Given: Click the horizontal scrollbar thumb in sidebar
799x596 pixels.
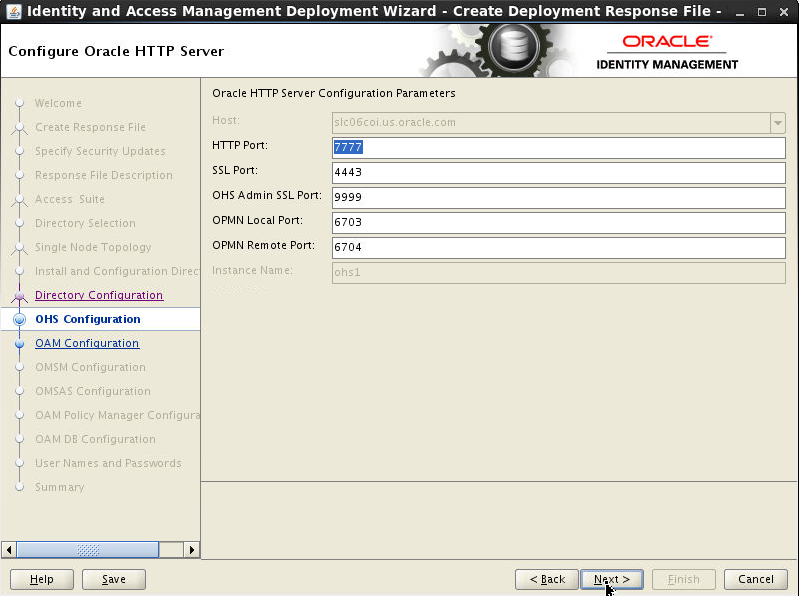Looking at the screenshot, I should point(88,550).
